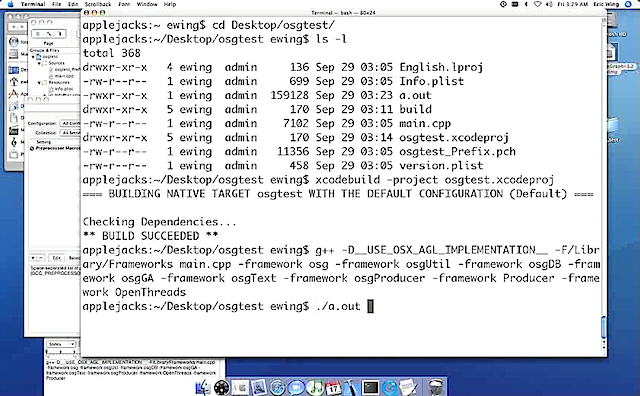This screenshot has height=396, width=640.
Task: Click version.plist in the ls listing
Action: (x=441, y=166)
